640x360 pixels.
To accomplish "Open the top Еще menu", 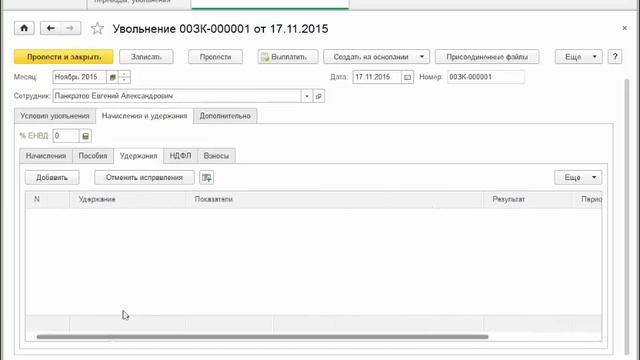I will coord(578,57).
